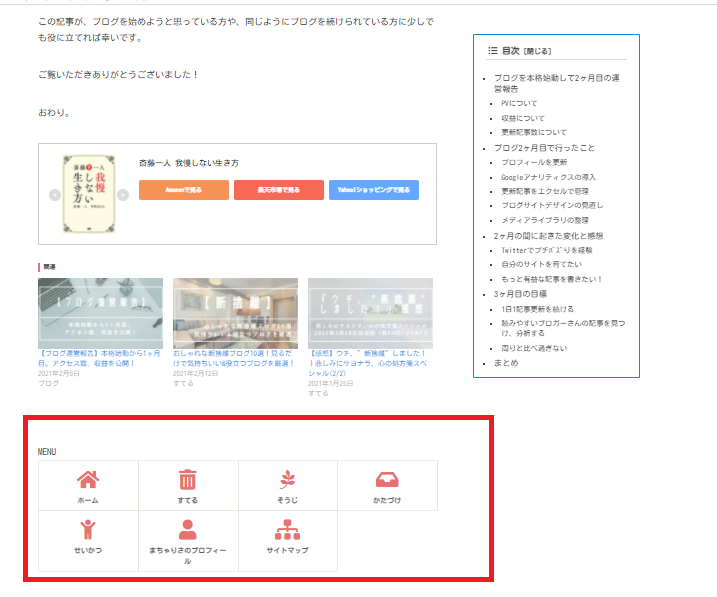Click the ブログ category under first related post
Viewport: 717px width, 597px height.
coord(48,384)
